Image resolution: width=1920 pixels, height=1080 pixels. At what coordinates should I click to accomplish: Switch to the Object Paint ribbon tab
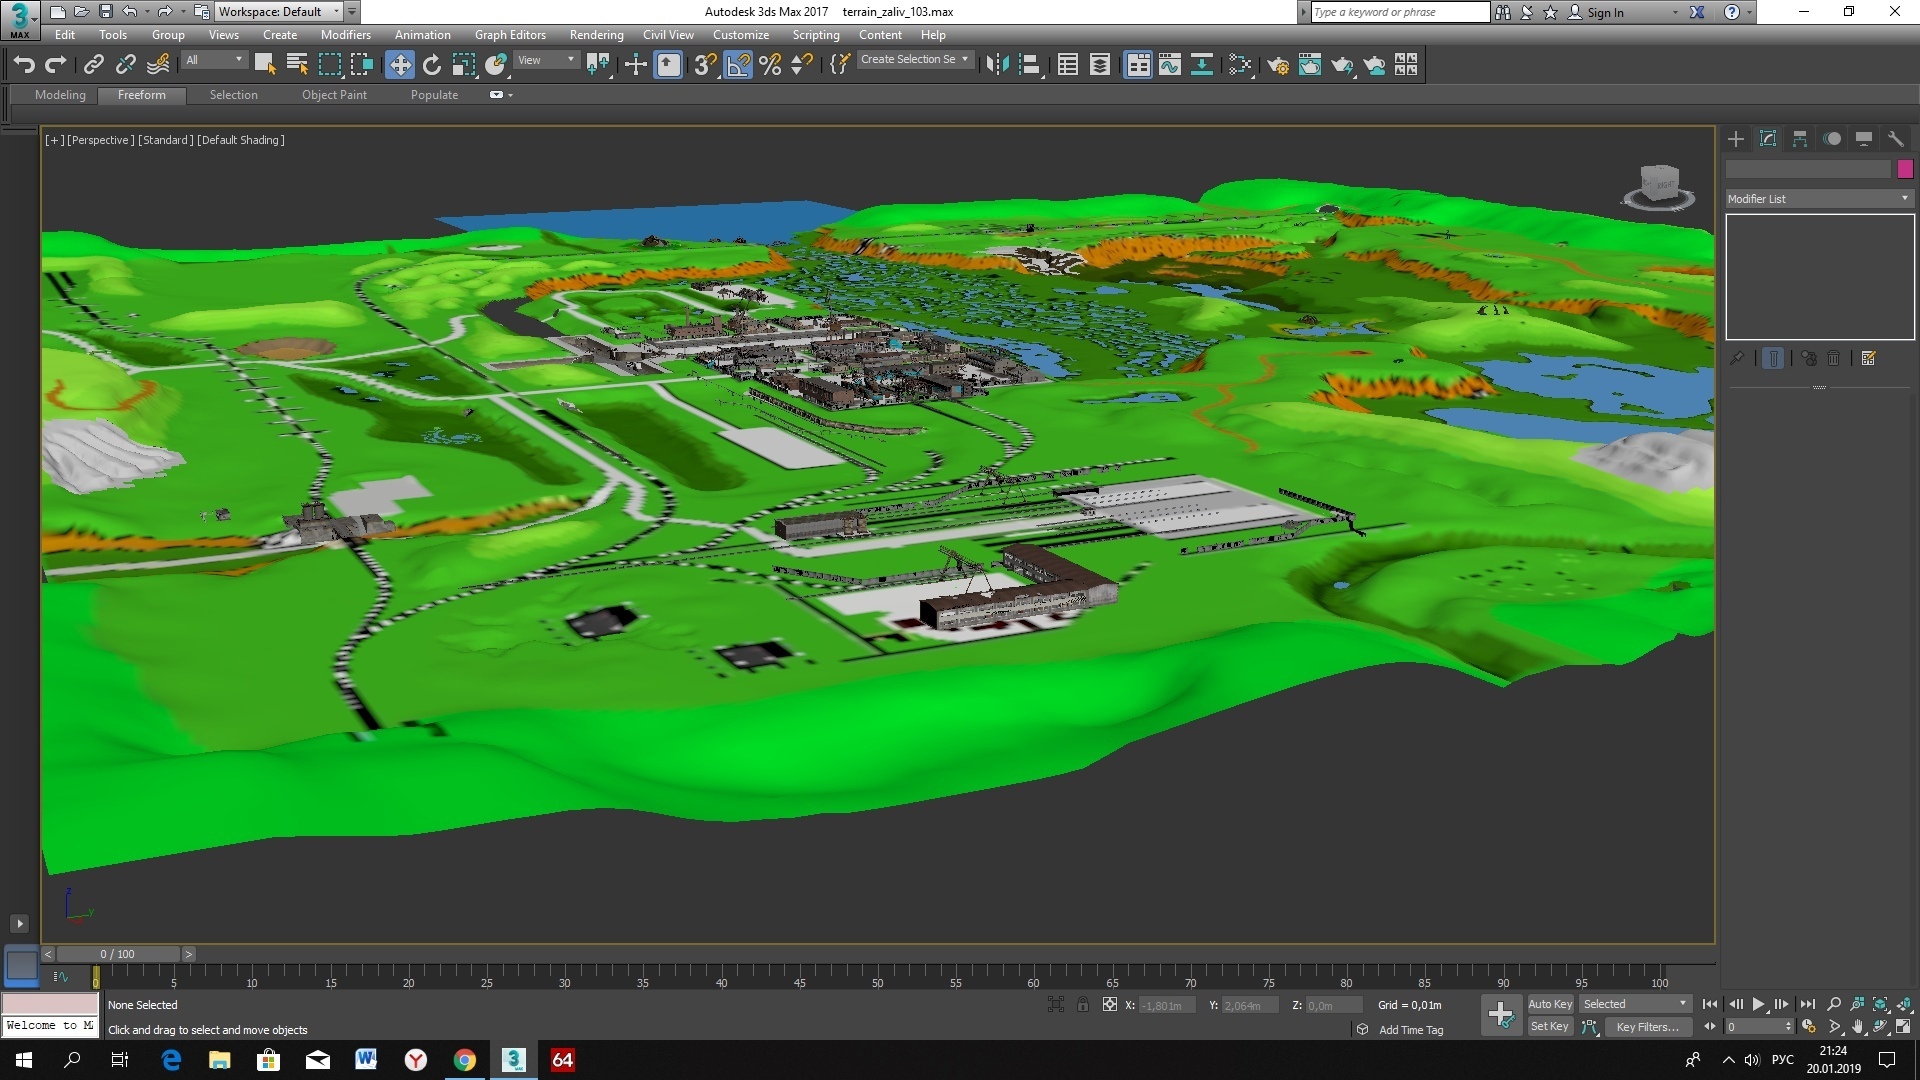click(x=334, y=95)
